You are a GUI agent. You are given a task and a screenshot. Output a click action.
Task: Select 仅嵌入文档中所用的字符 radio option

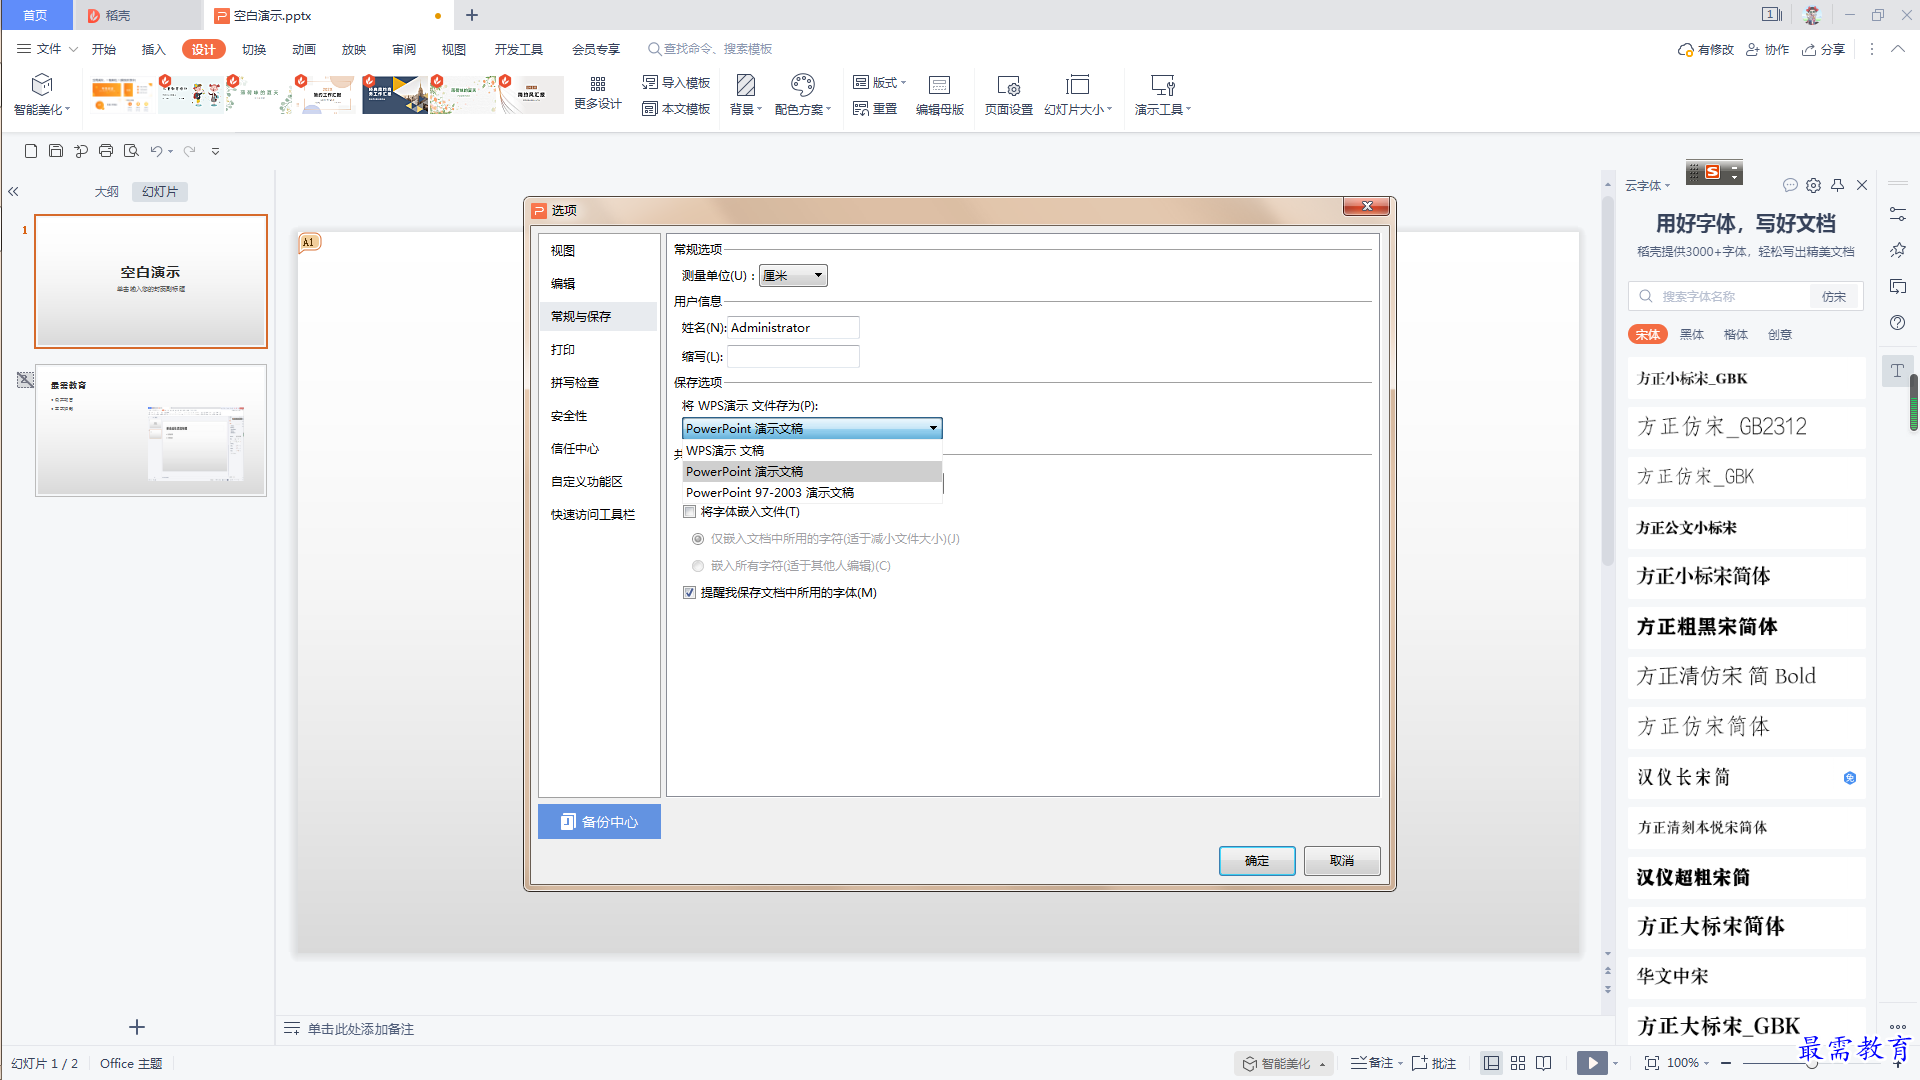click(698, 539)
